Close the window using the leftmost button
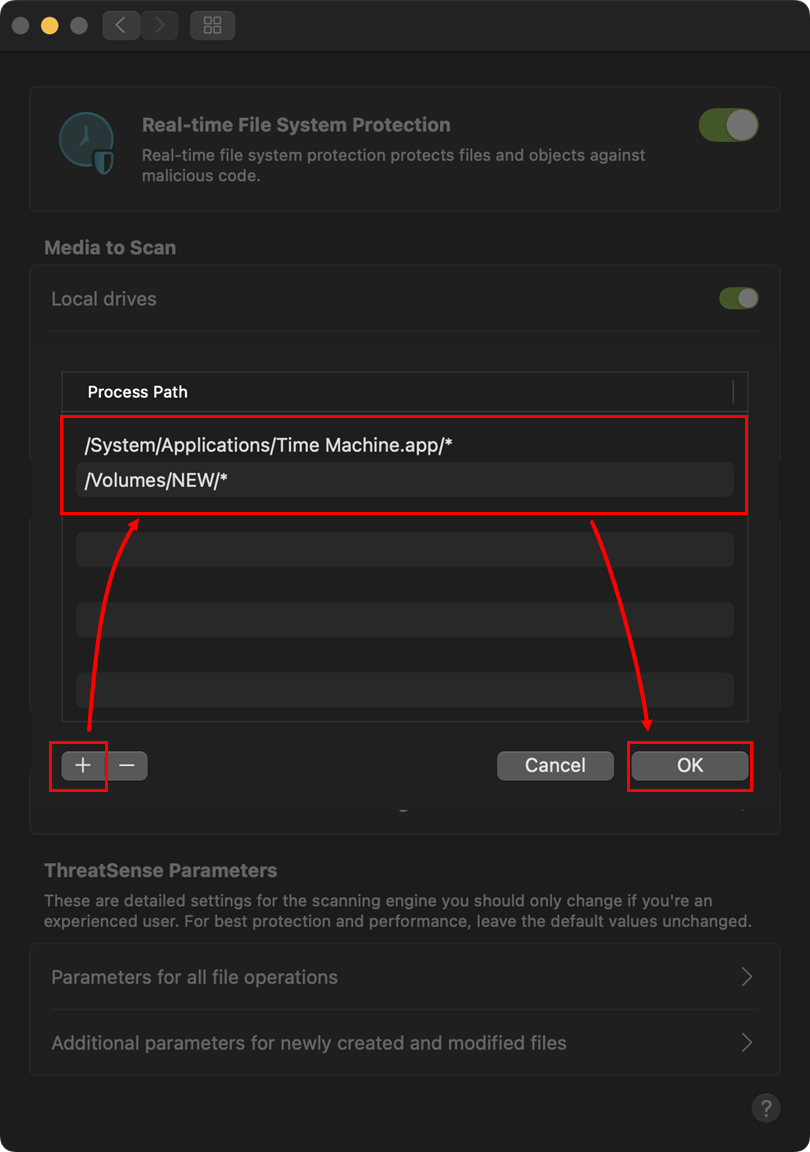810x1152 pixels. click(20, 26)
